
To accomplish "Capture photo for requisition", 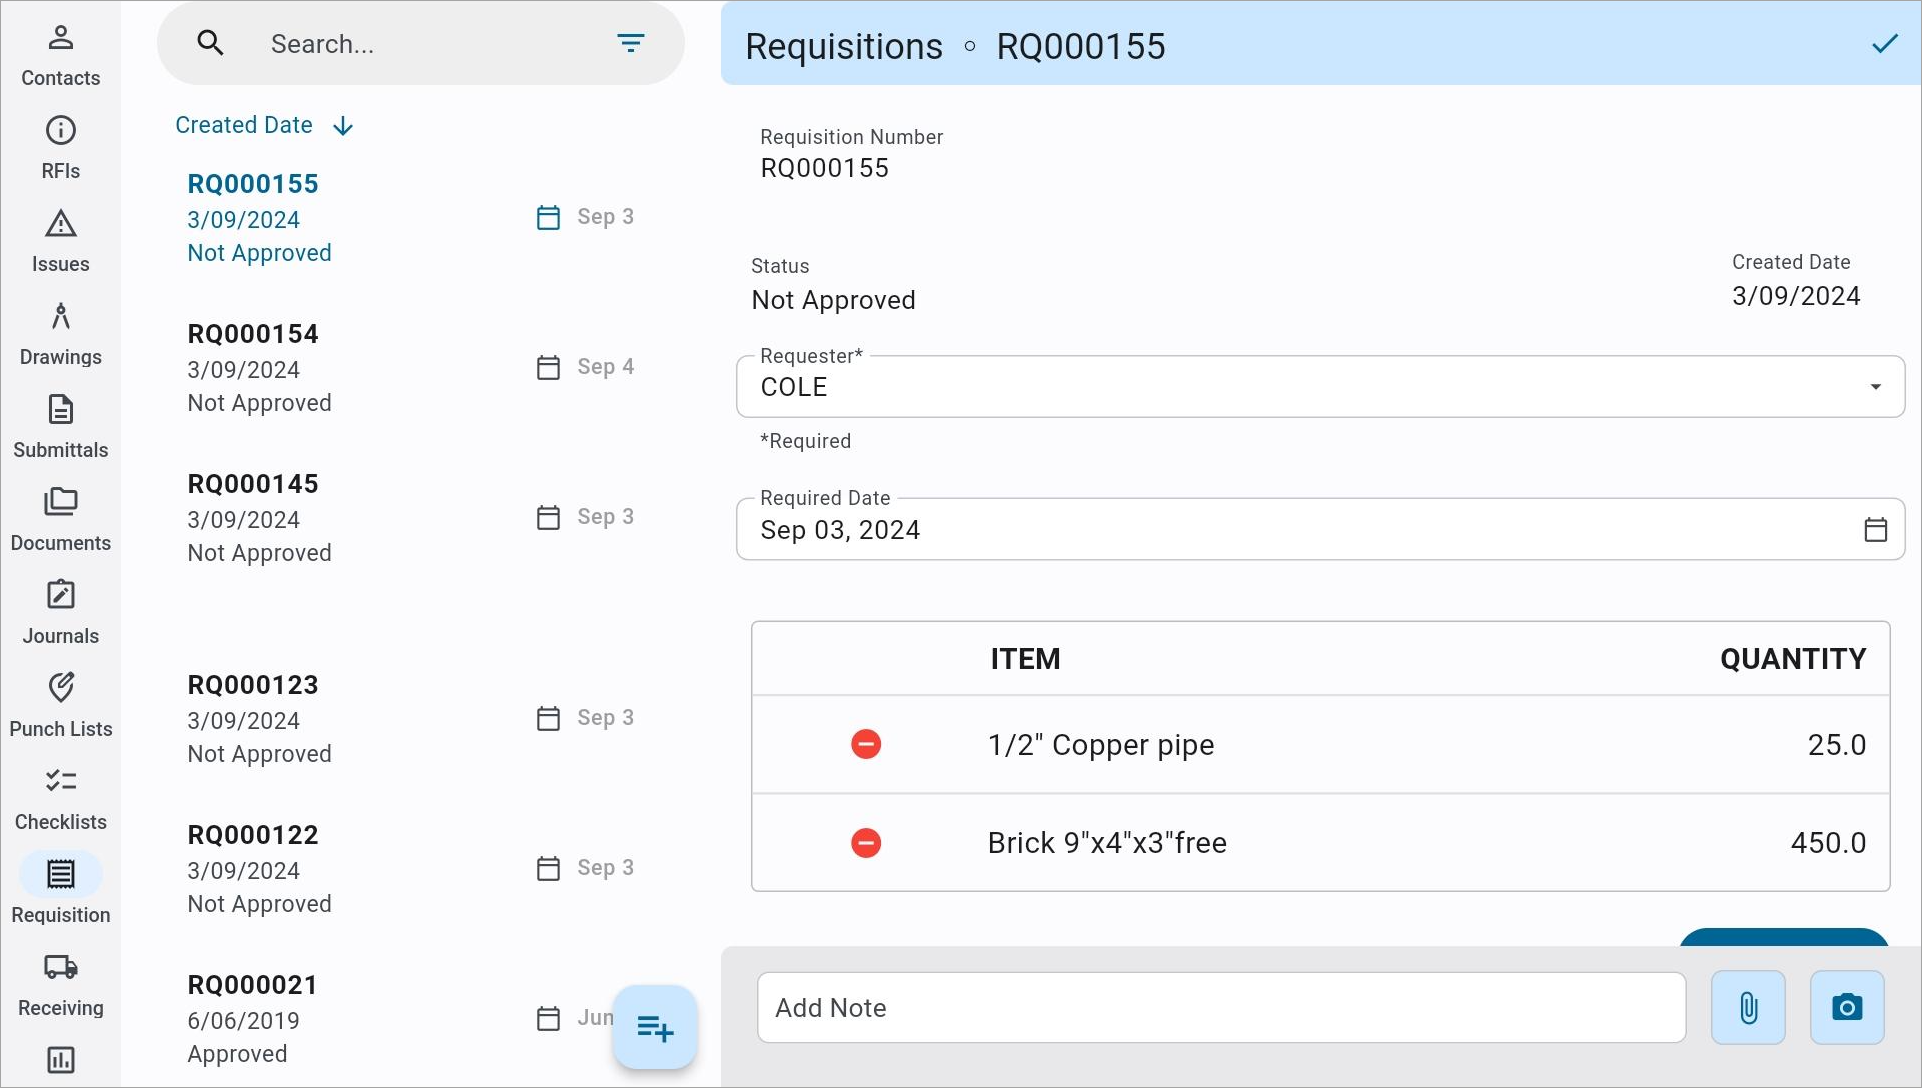I will point(1849,1007).
